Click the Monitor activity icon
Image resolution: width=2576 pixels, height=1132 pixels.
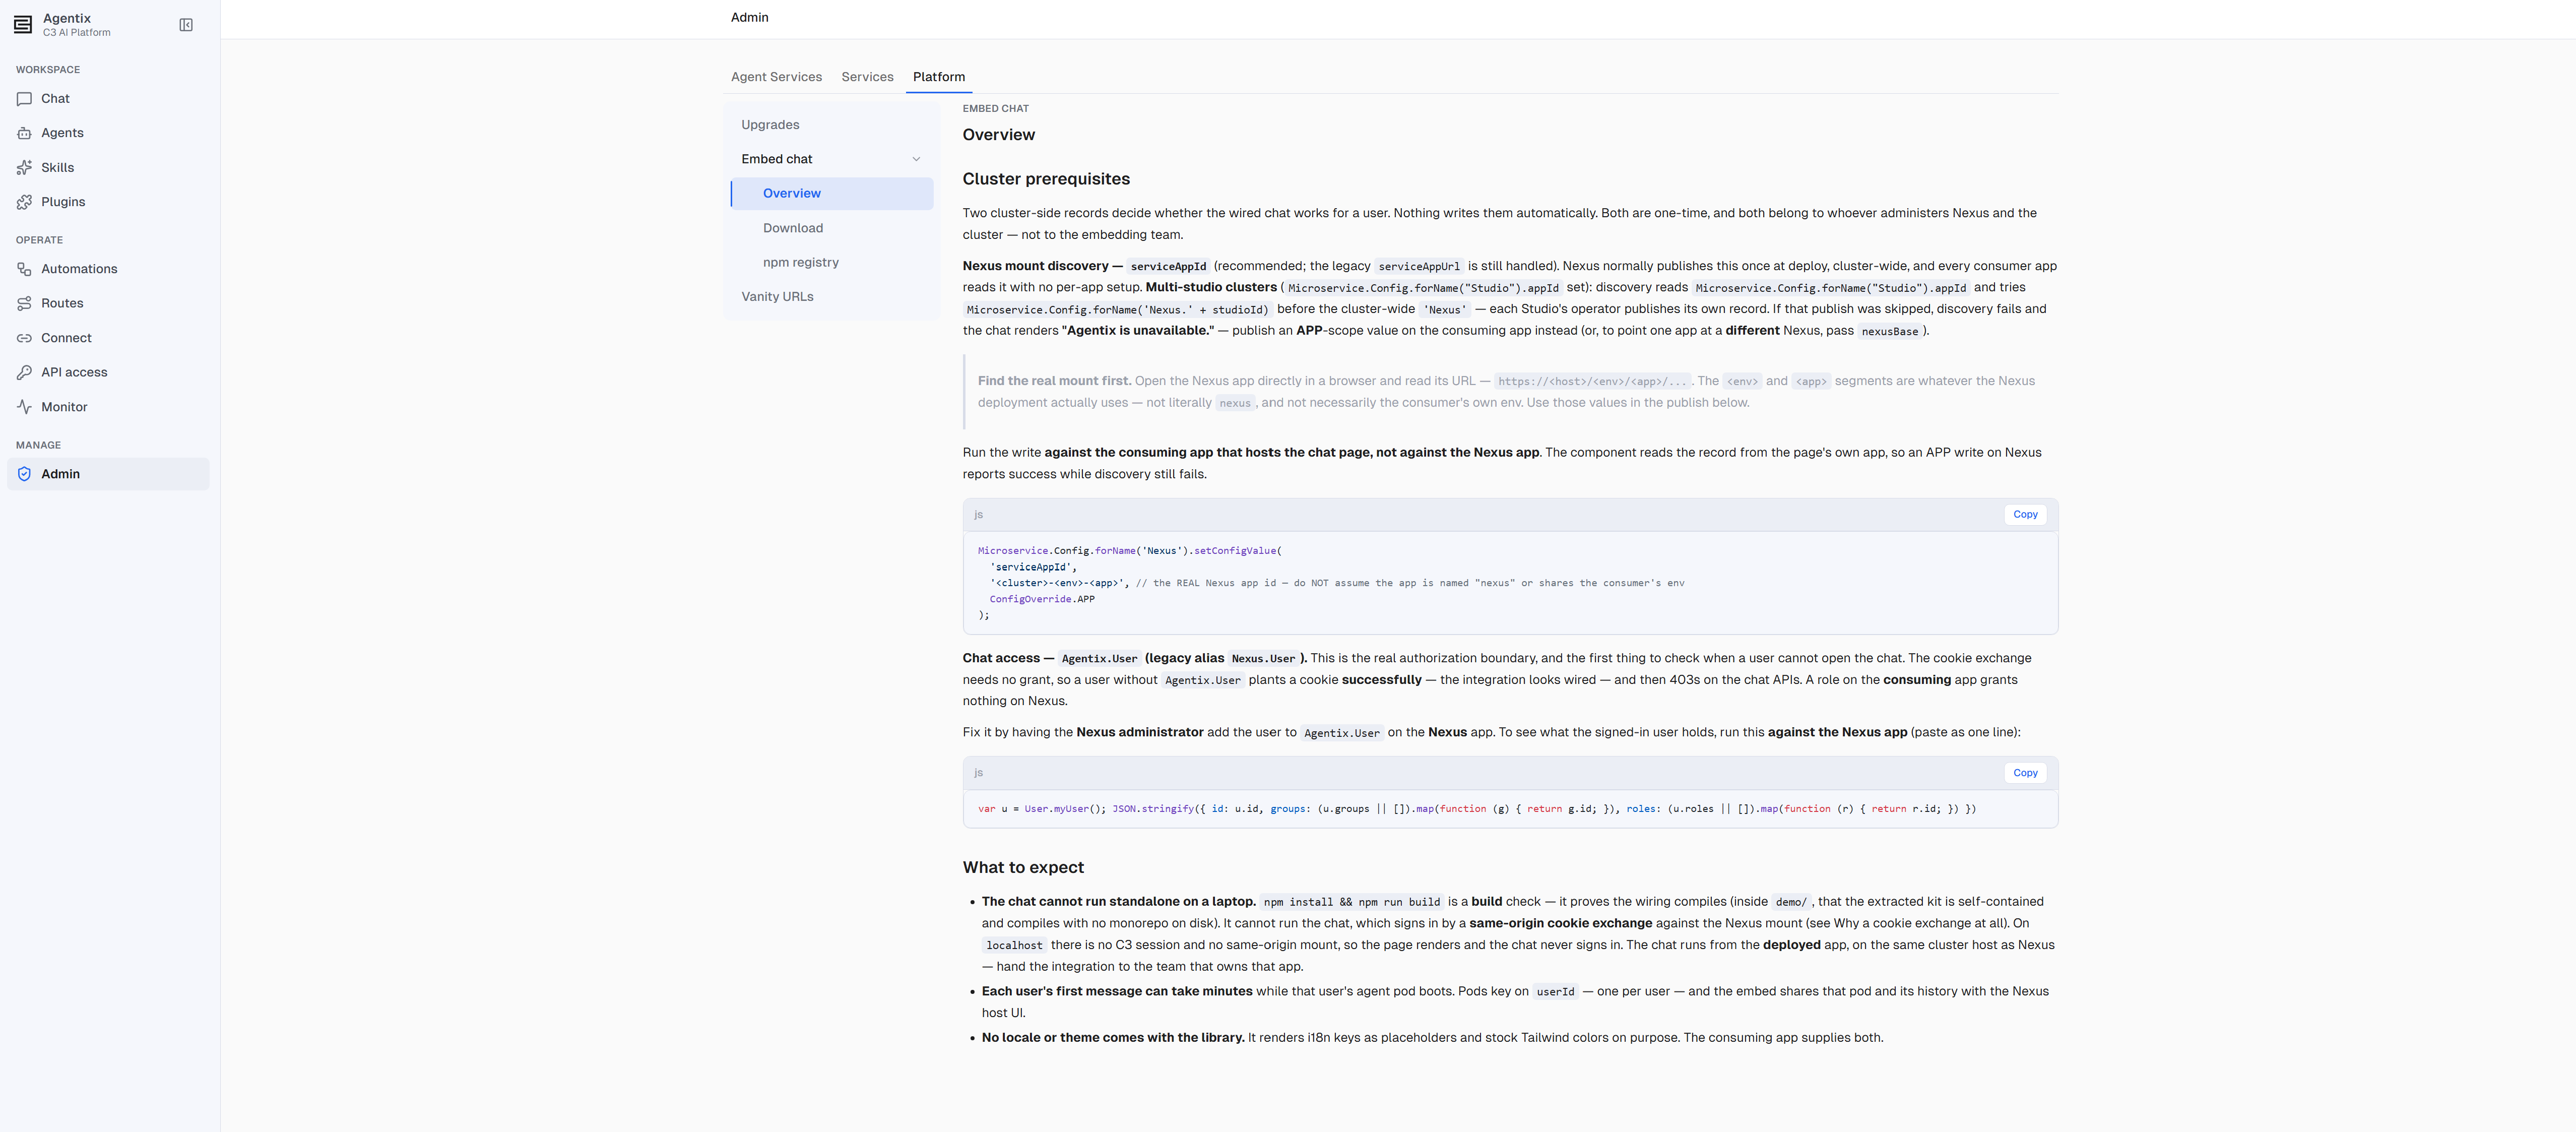[25, 407]
